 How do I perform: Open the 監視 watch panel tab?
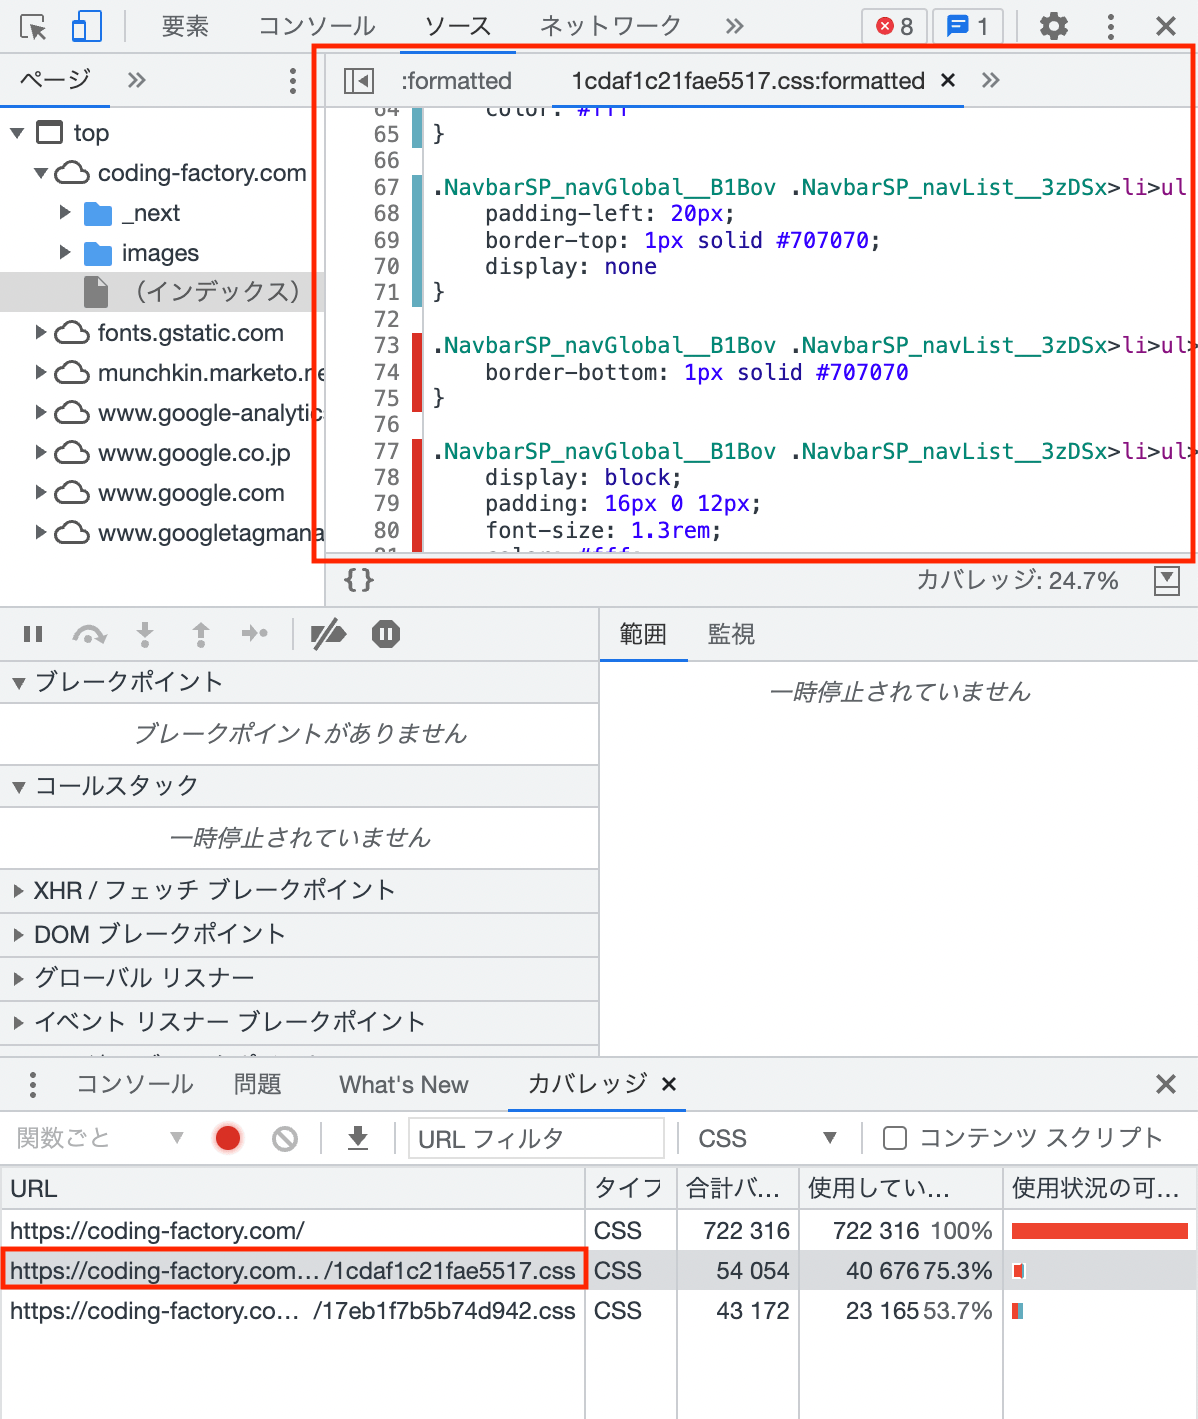click(x=731, y=634)
